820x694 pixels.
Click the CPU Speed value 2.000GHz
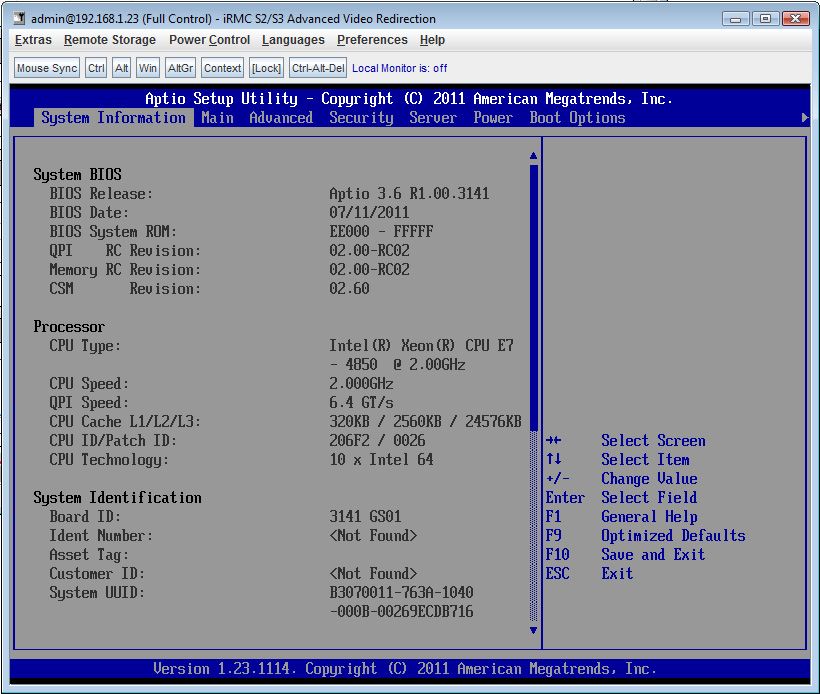(361, 383)
